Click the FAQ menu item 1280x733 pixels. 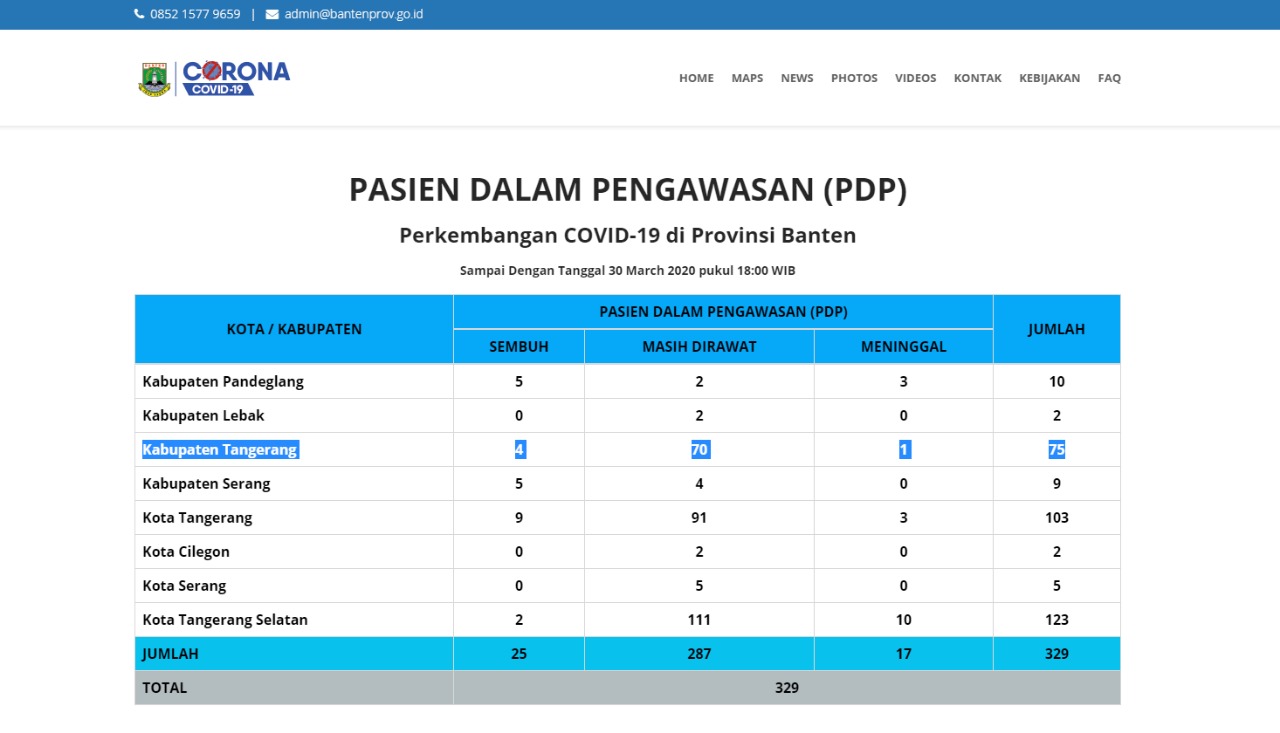click(x=1109, y=78)
